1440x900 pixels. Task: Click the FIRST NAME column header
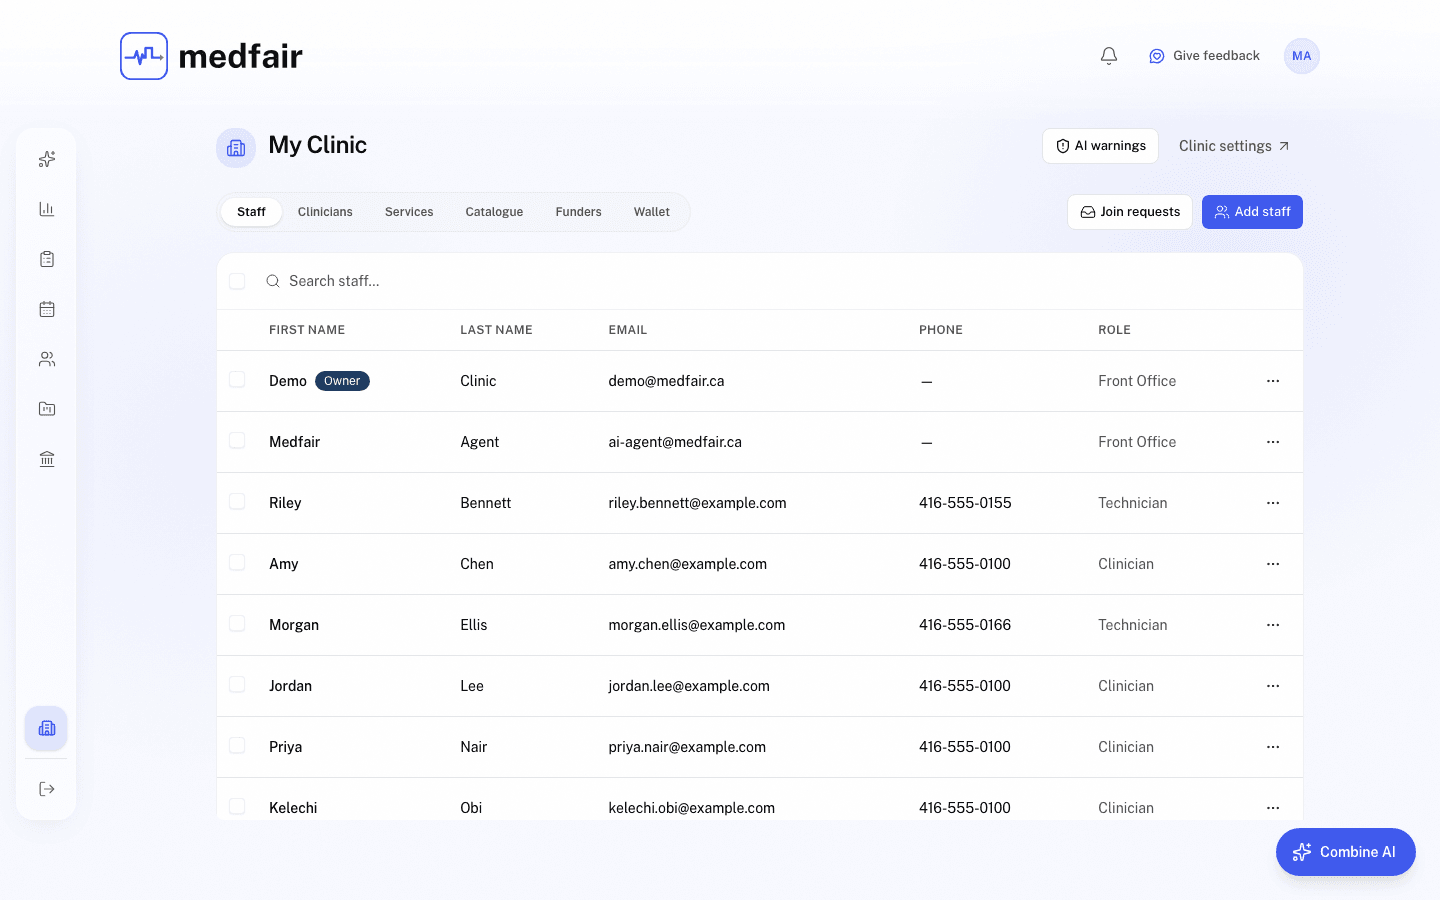pyautogui.click(x=307, y=330)
